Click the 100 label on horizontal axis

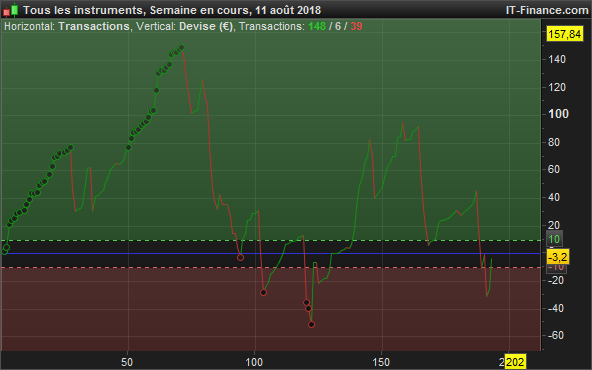tap(254, 362)
